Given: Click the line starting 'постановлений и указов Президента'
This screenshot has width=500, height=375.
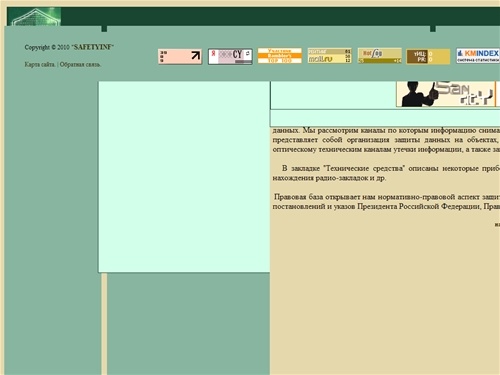Looking at the screenshot, I should coord(386,206).
